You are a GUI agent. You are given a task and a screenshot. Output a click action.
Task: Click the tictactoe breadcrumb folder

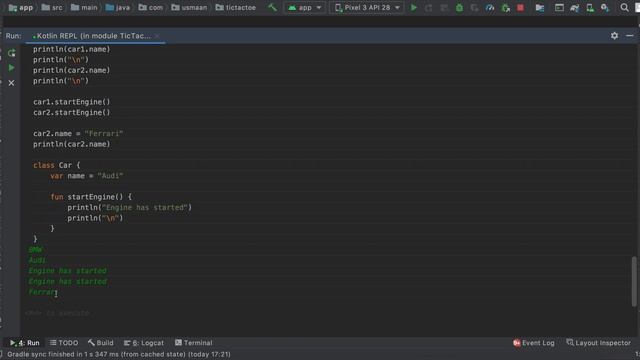(236, 7)
